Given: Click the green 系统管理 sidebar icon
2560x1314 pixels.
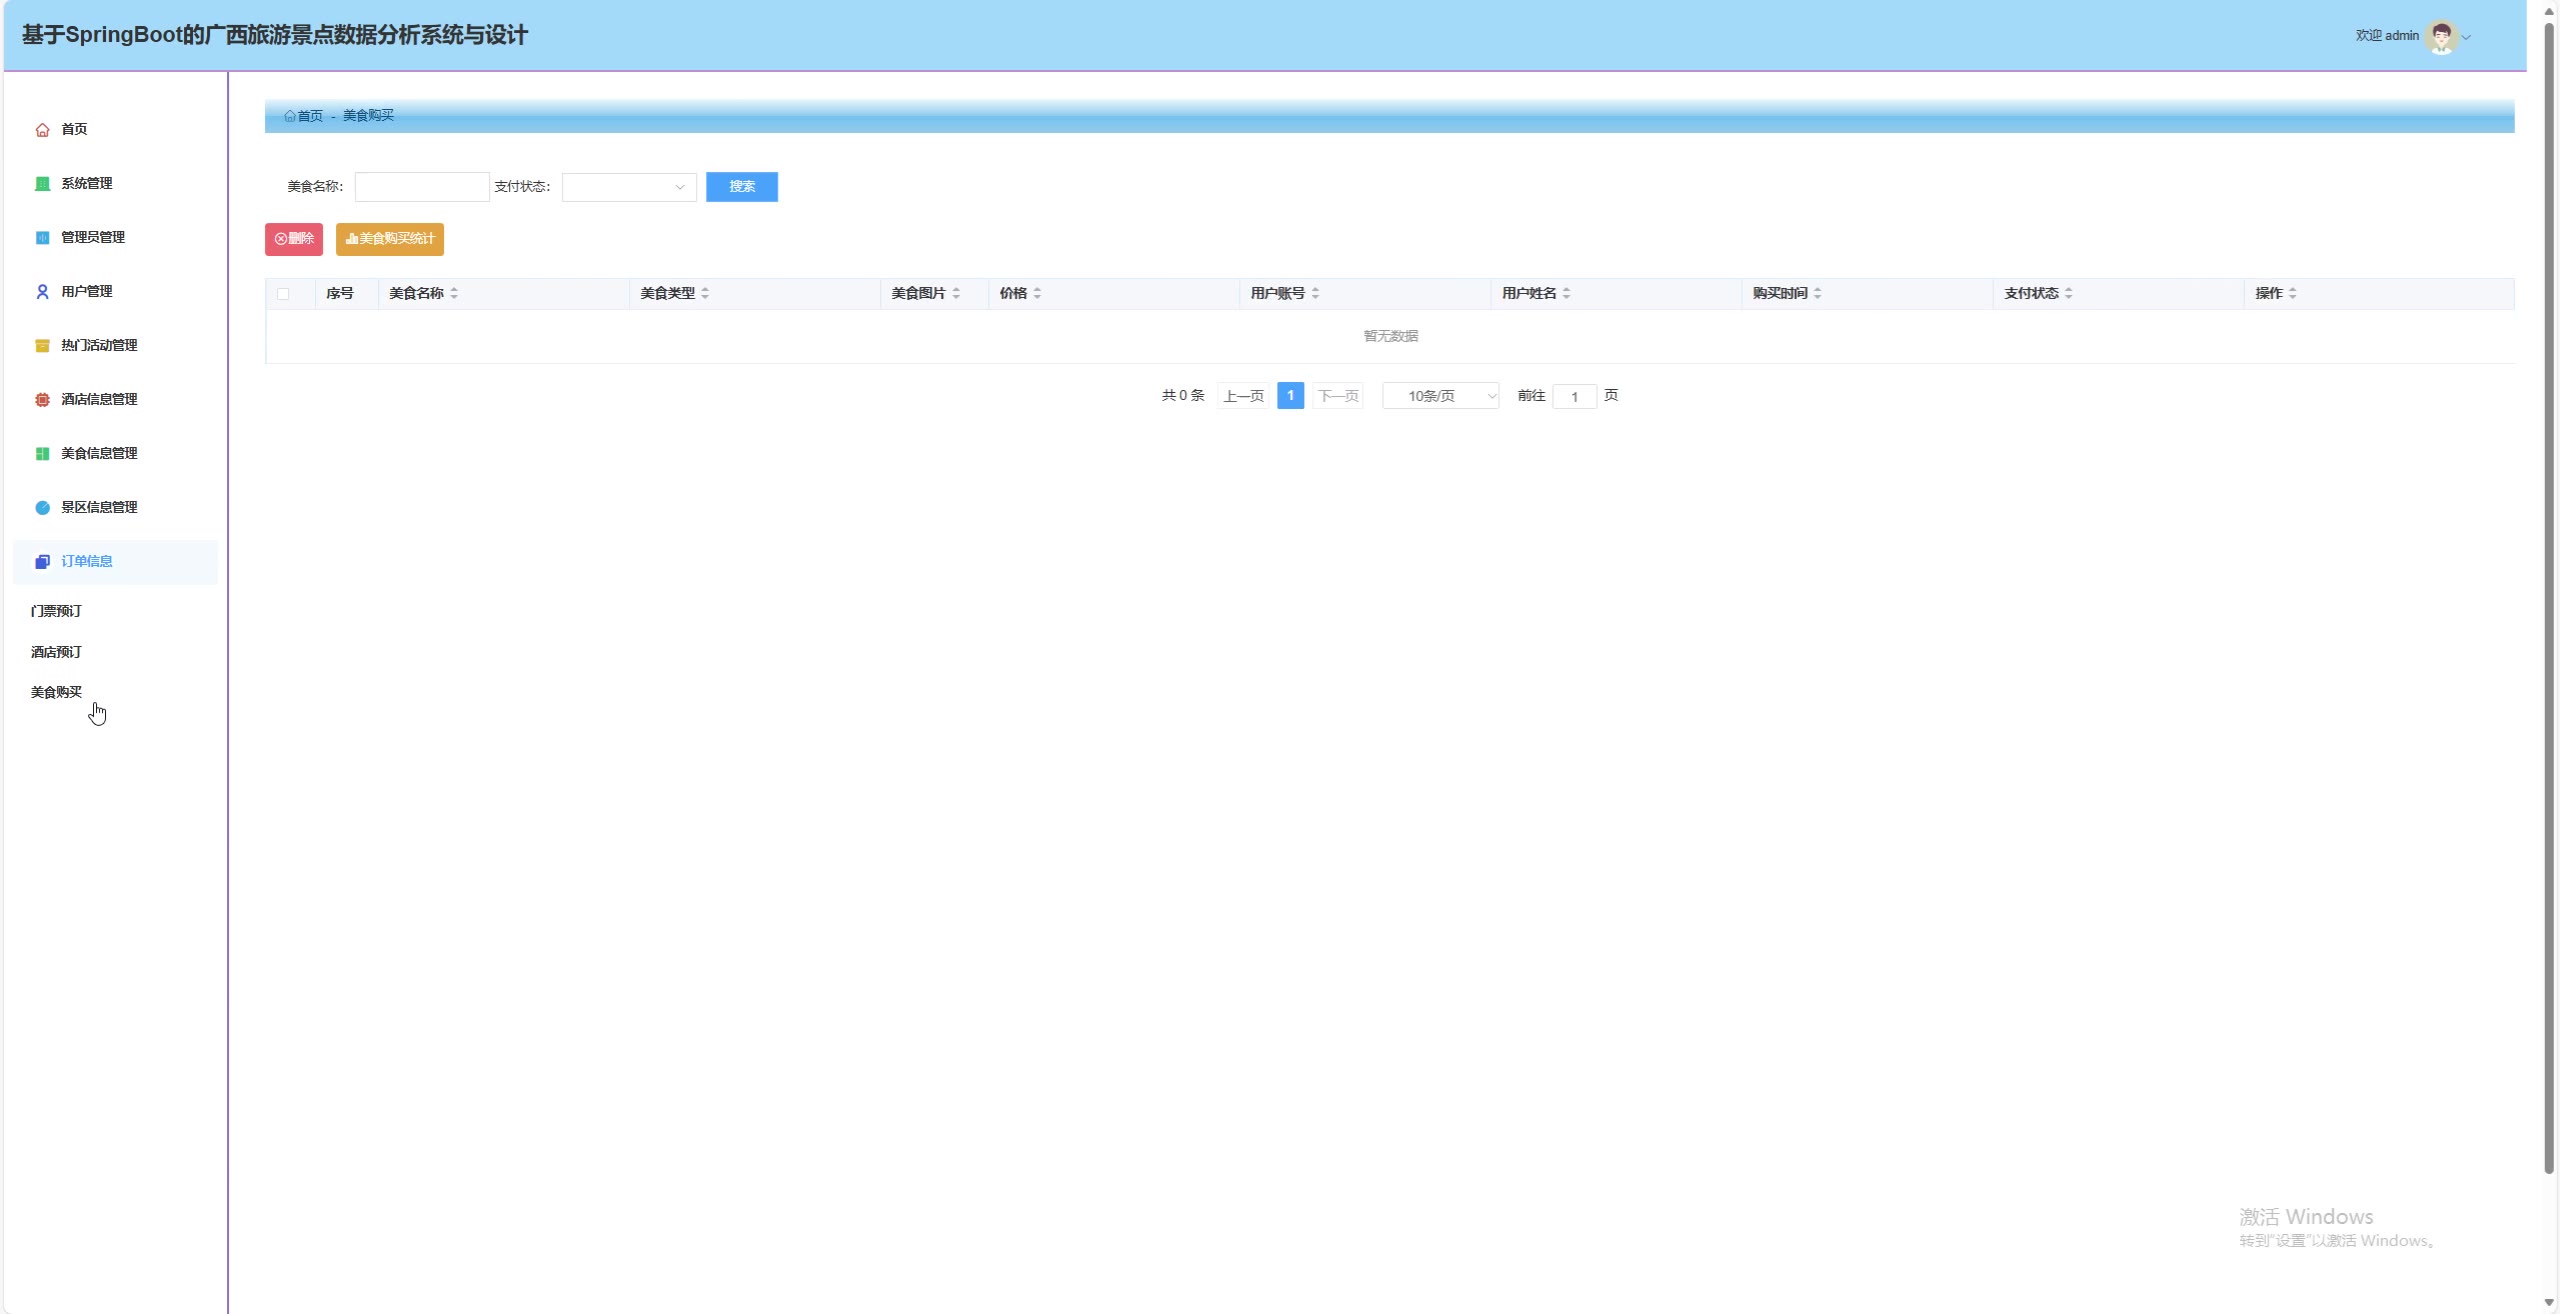Looking at the screenshot, I should (x=42, y=184).
